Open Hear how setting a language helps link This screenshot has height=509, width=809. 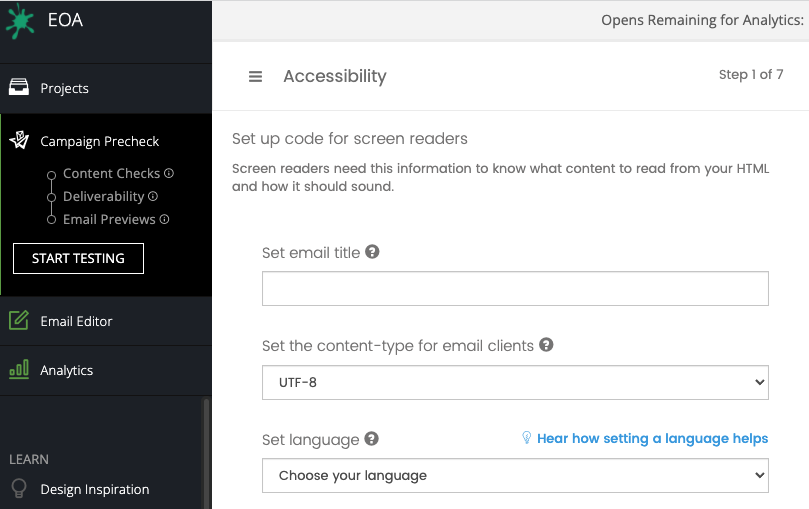click(652, 438)
